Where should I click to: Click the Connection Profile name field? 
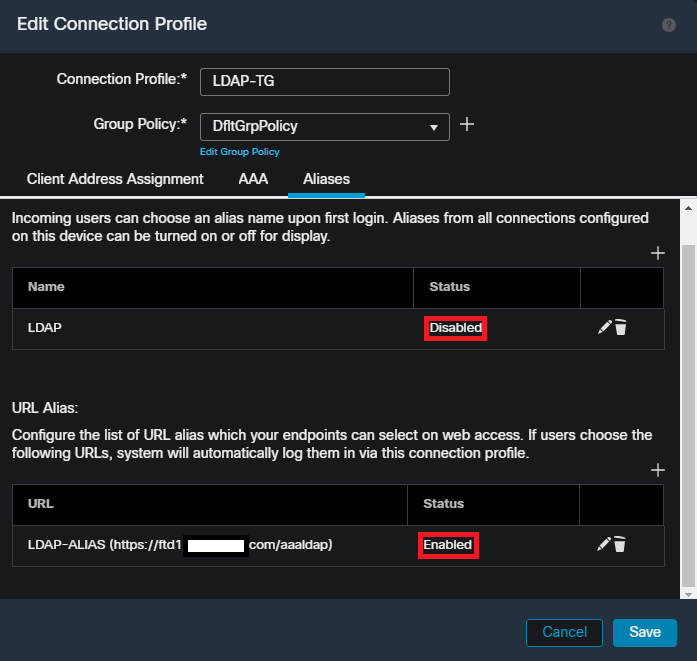[324, 81]
